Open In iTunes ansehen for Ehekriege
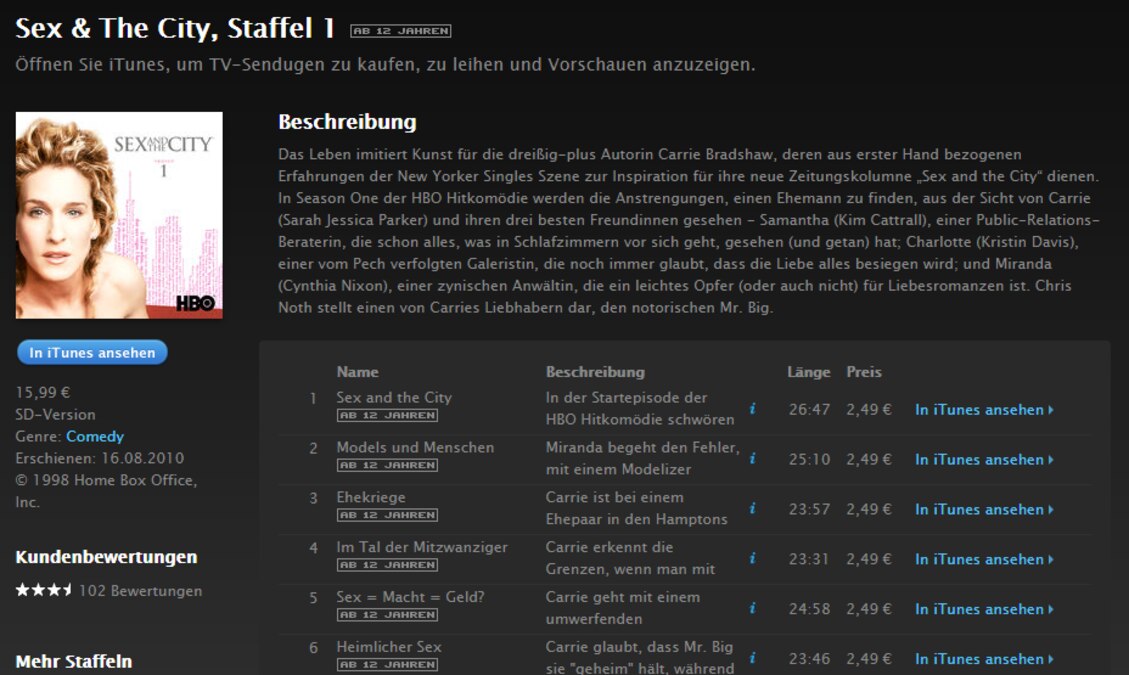The image size is (1129, 675). [x=984, y=509]
